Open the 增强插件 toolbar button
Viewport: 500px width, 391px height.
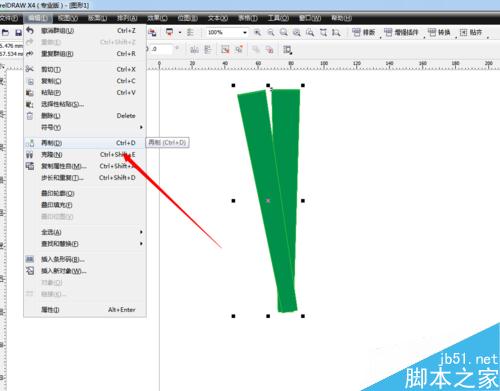coord(401,32)
